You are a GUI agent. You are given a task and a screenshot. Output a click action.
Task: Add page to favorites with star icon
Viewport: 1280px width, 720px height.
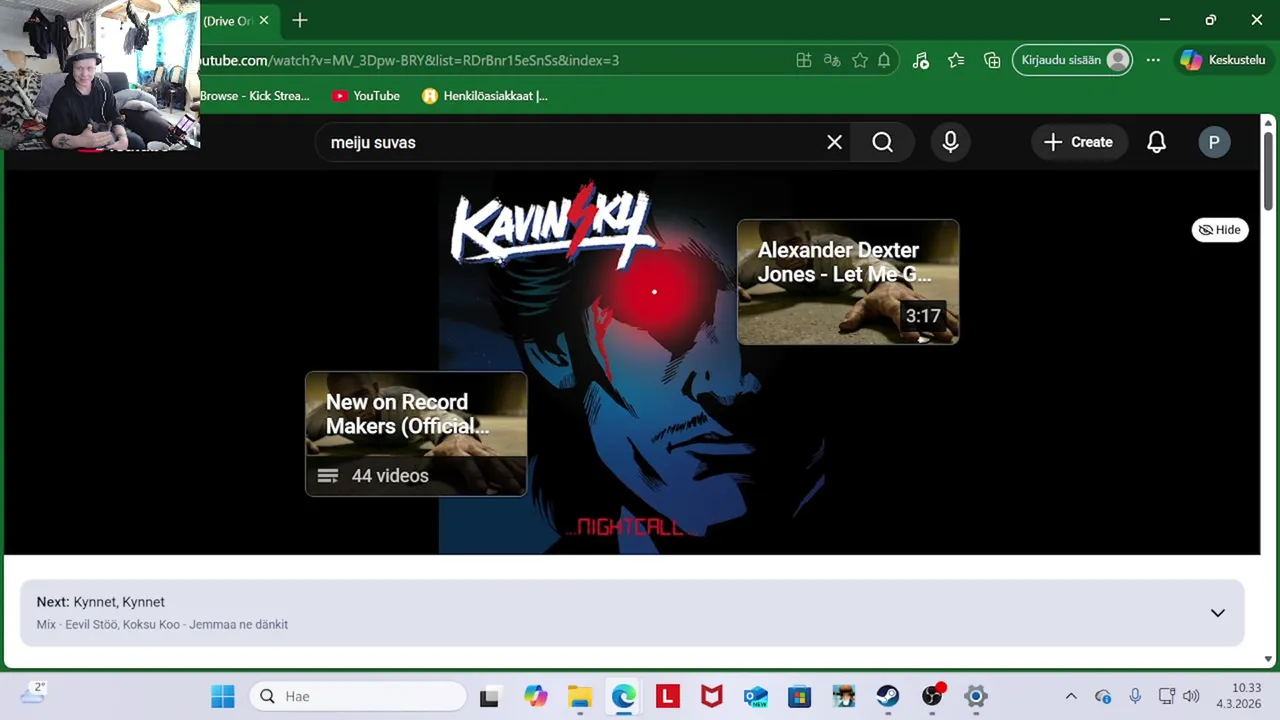click(x=860, y=60)
